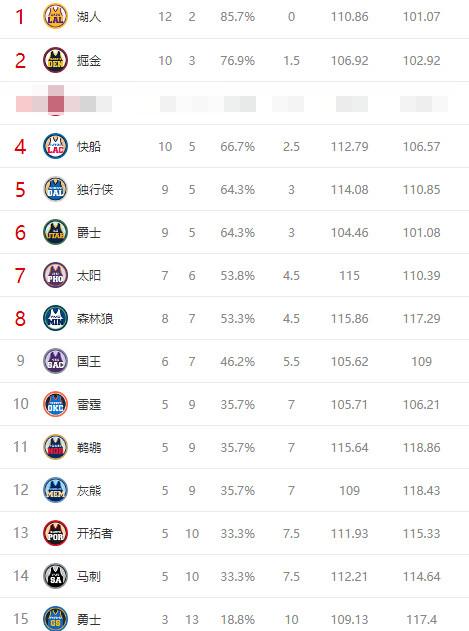
Task: Select the Kings SAC team logo
Action: (56, 361)
